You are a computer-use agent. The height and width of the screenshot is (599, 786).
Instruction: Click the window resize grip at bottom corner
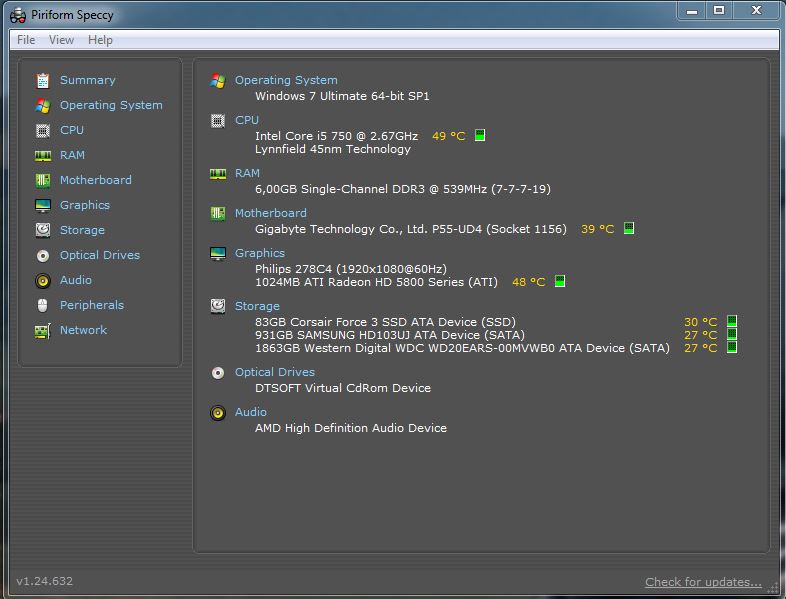pyautogui.click(x=775, y=589)
